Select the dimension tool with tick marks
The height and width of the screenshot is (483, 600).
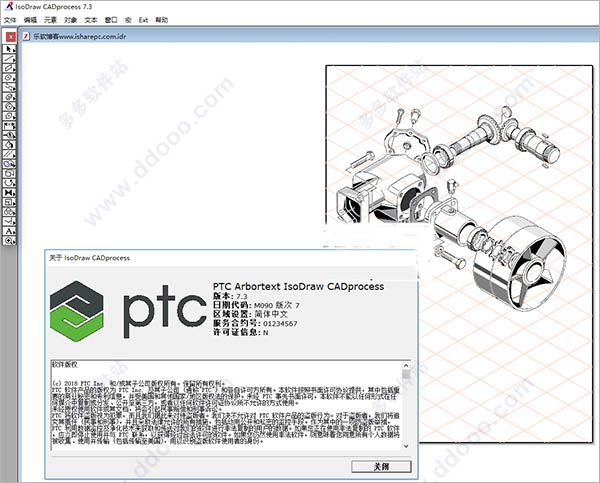9,126
